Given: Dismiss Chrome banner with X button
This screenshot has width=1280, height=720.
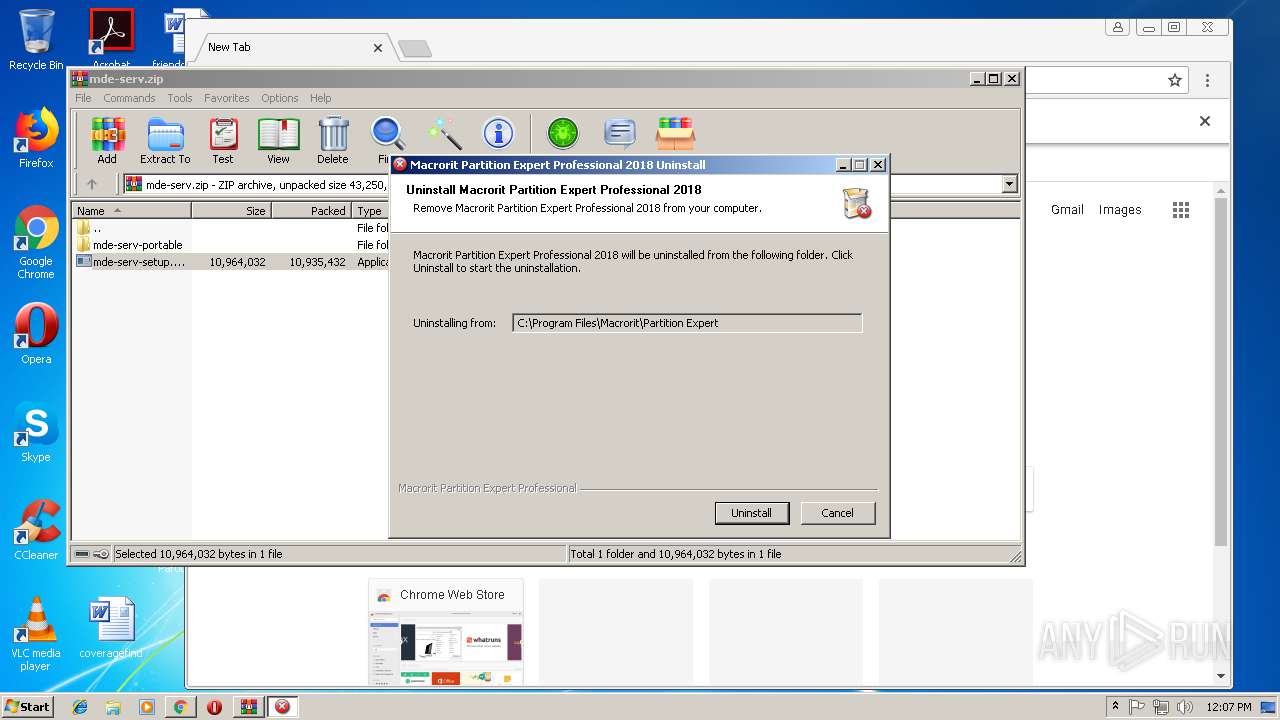Looking at the screenshot, I should 1205,121.
